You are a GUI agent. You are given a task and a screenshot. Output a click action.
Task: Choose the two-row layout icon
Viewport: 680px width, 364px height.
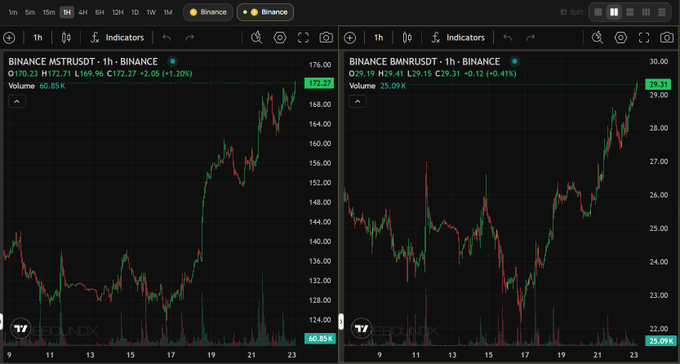pos(630,12)
